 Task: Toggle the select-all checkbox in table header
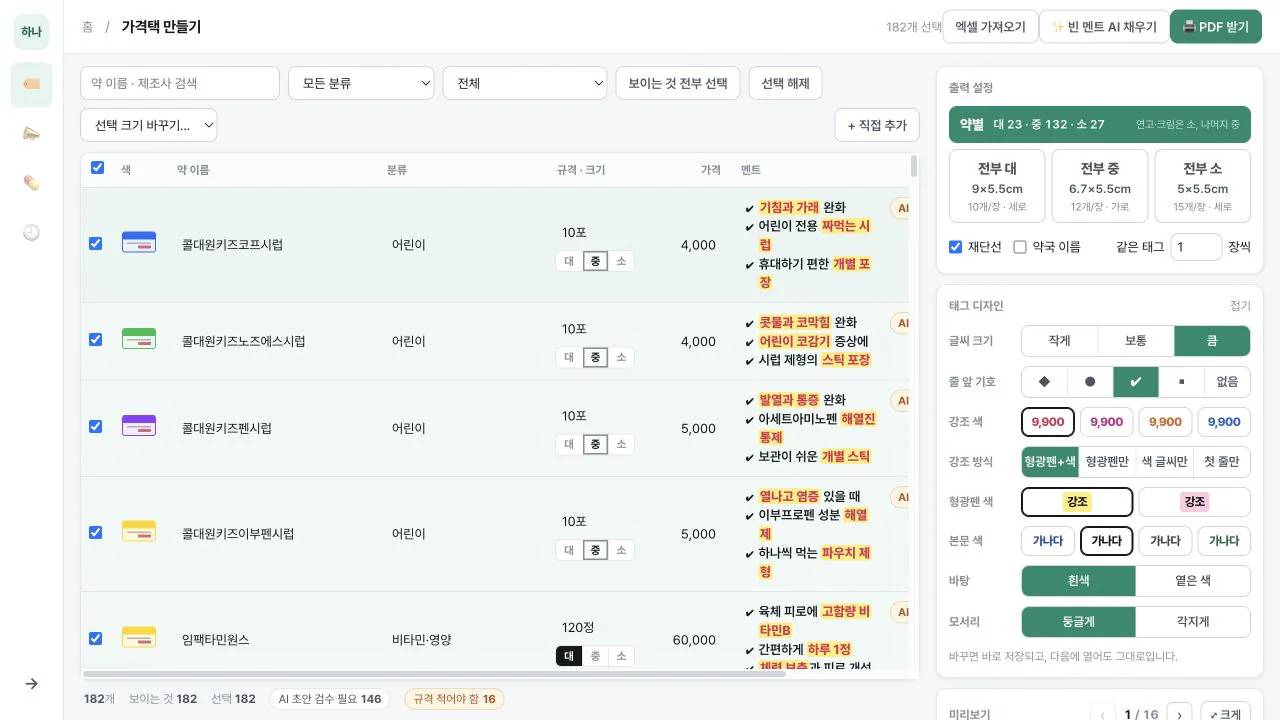coord(97,168)
